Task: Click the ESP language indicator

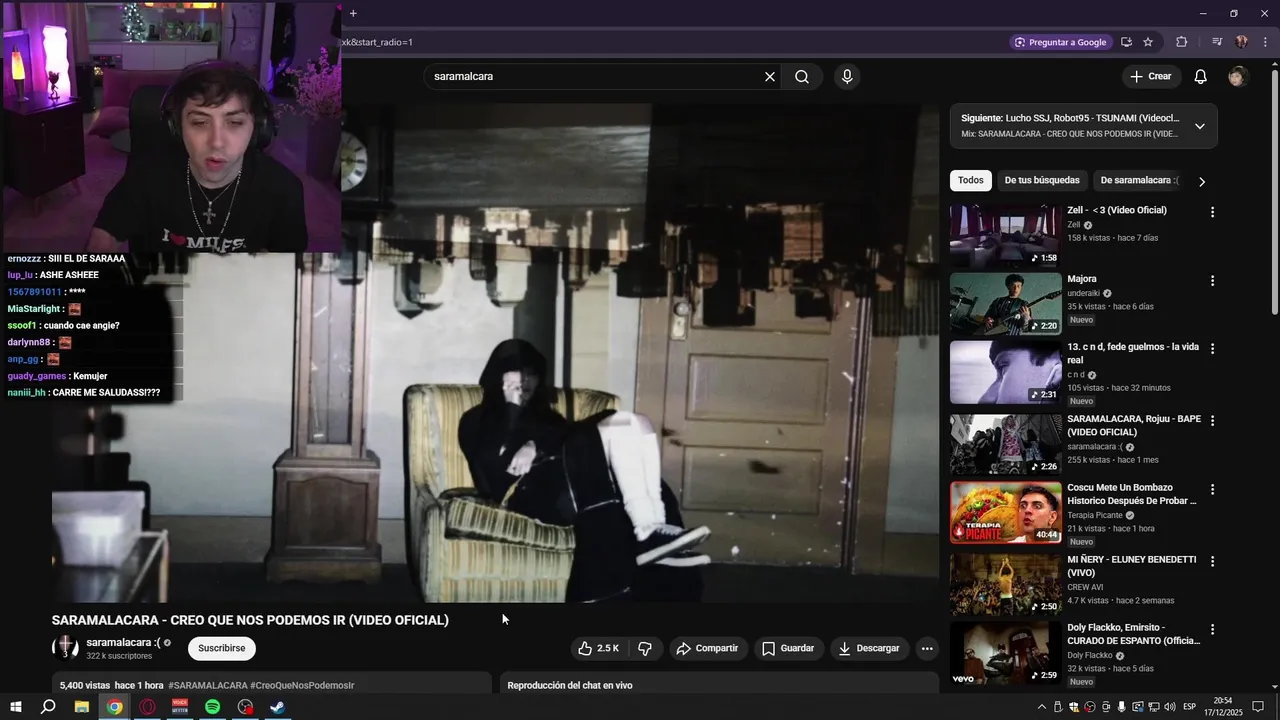Action: 1189,707
